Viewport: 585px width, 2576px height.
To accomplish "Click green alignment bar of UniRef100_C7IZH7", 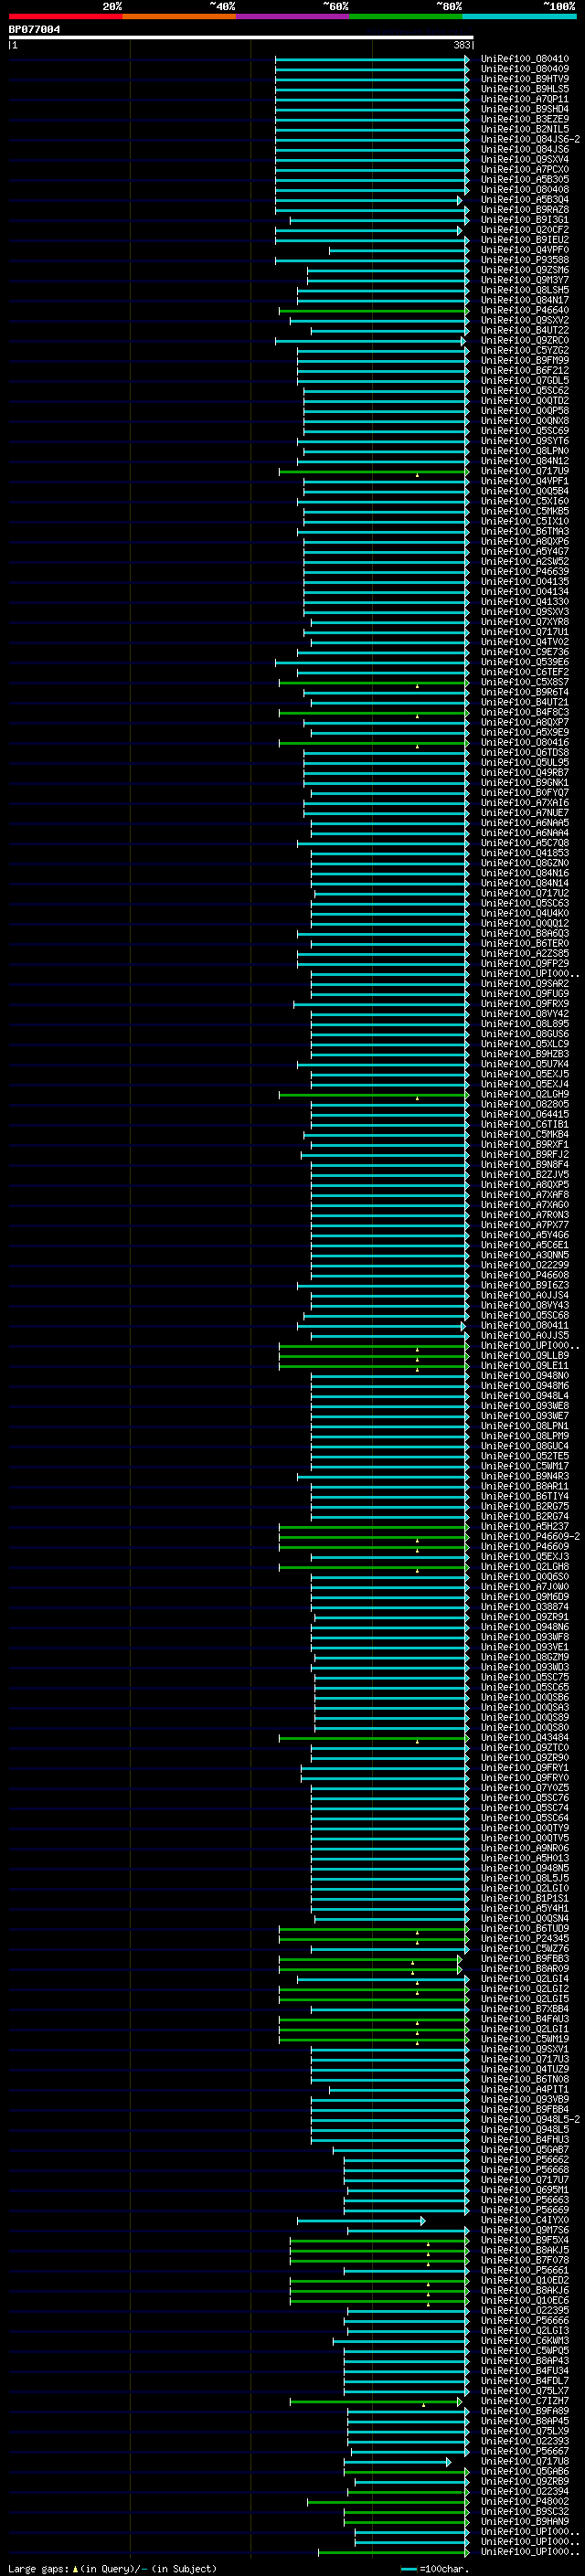I will [x=376, y=2402].
